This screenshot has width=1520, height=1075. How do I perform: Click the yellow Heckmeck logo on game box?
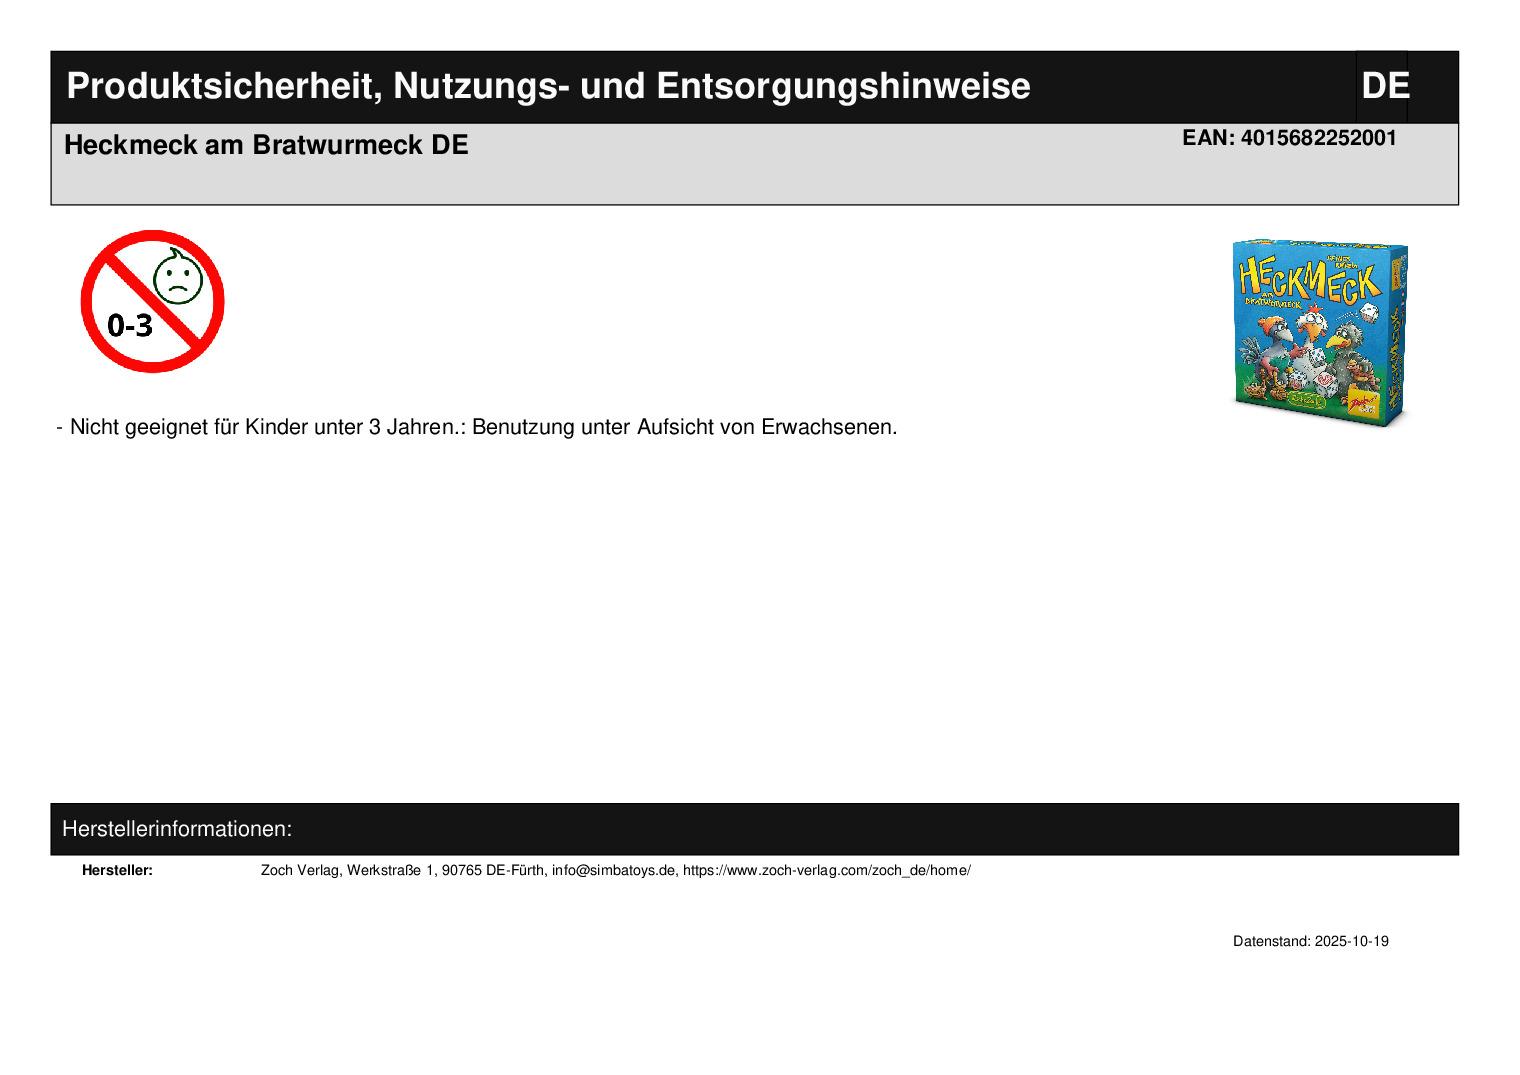[x=1308, y=278]
